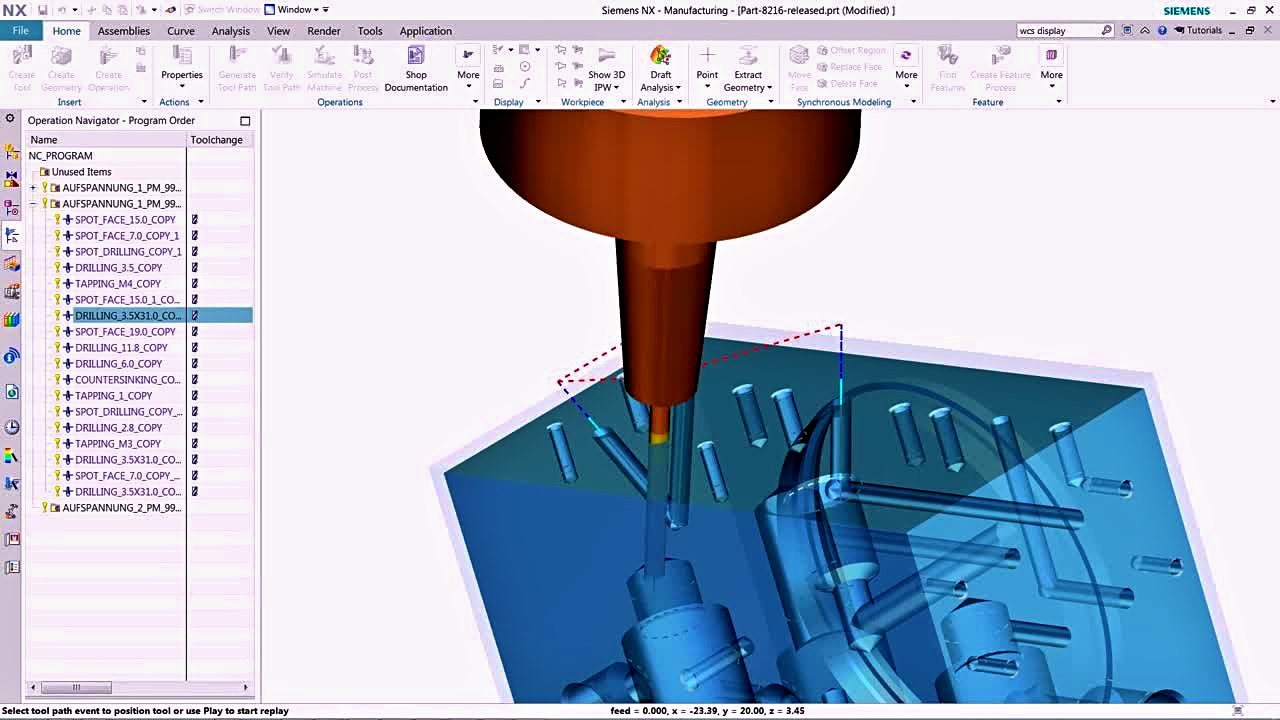Select the Tools ribbon tab
The image size is (1280, 720).
tap(370, 31)
